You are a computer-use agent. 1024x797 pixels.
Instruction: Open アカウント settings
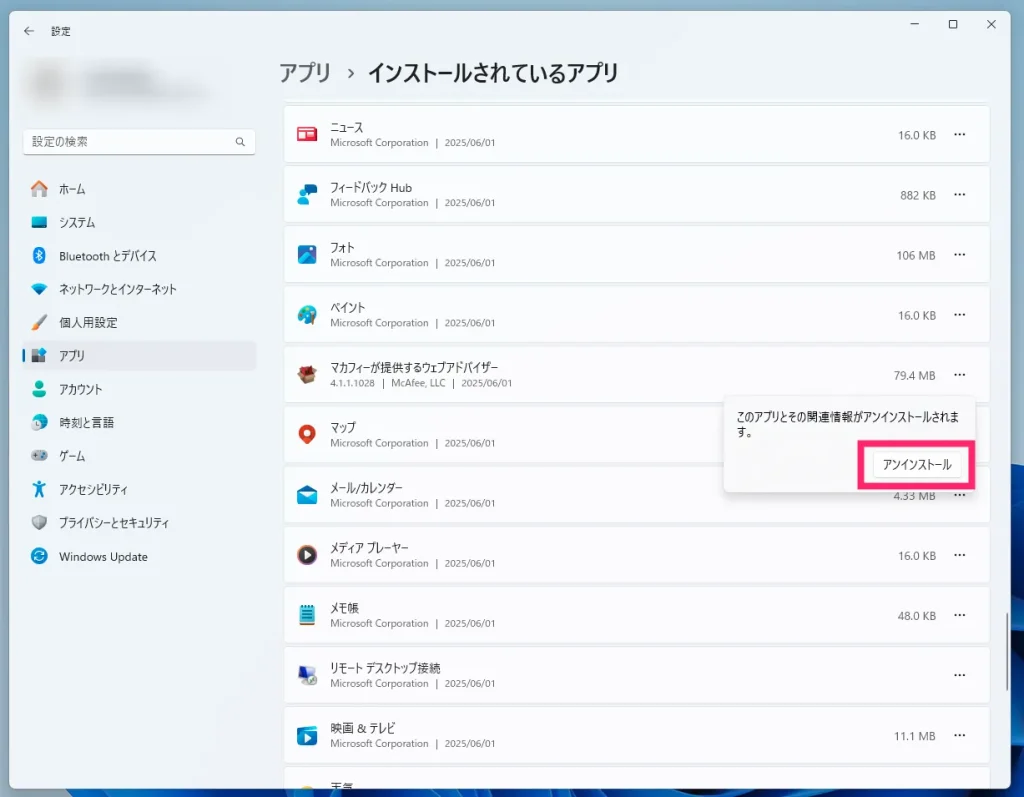tap(138, 389)
